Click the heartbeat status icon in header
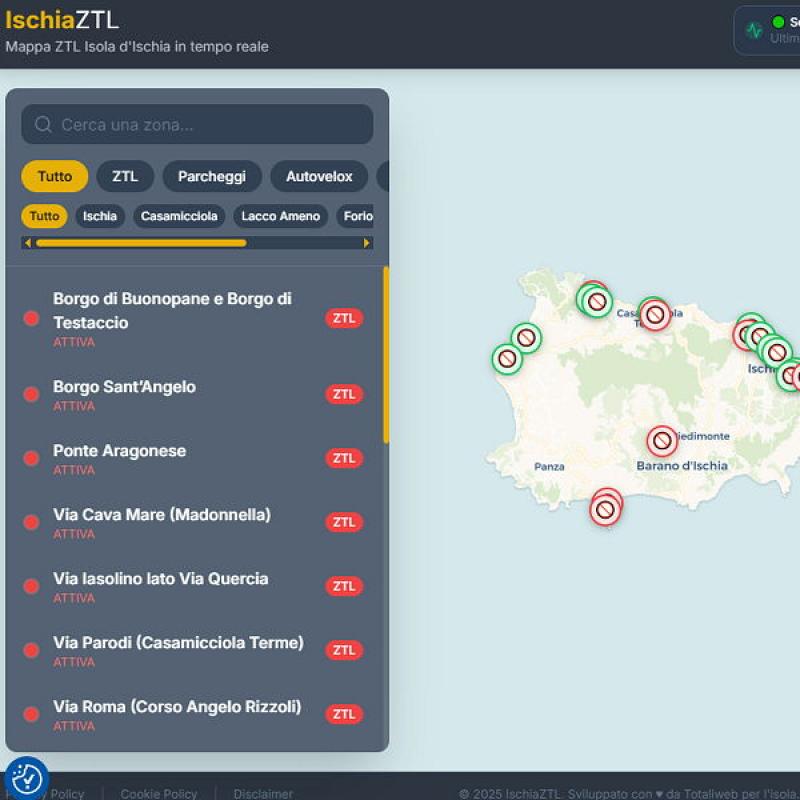Screen dimensions: 800x800 click(x=754, y=30)
